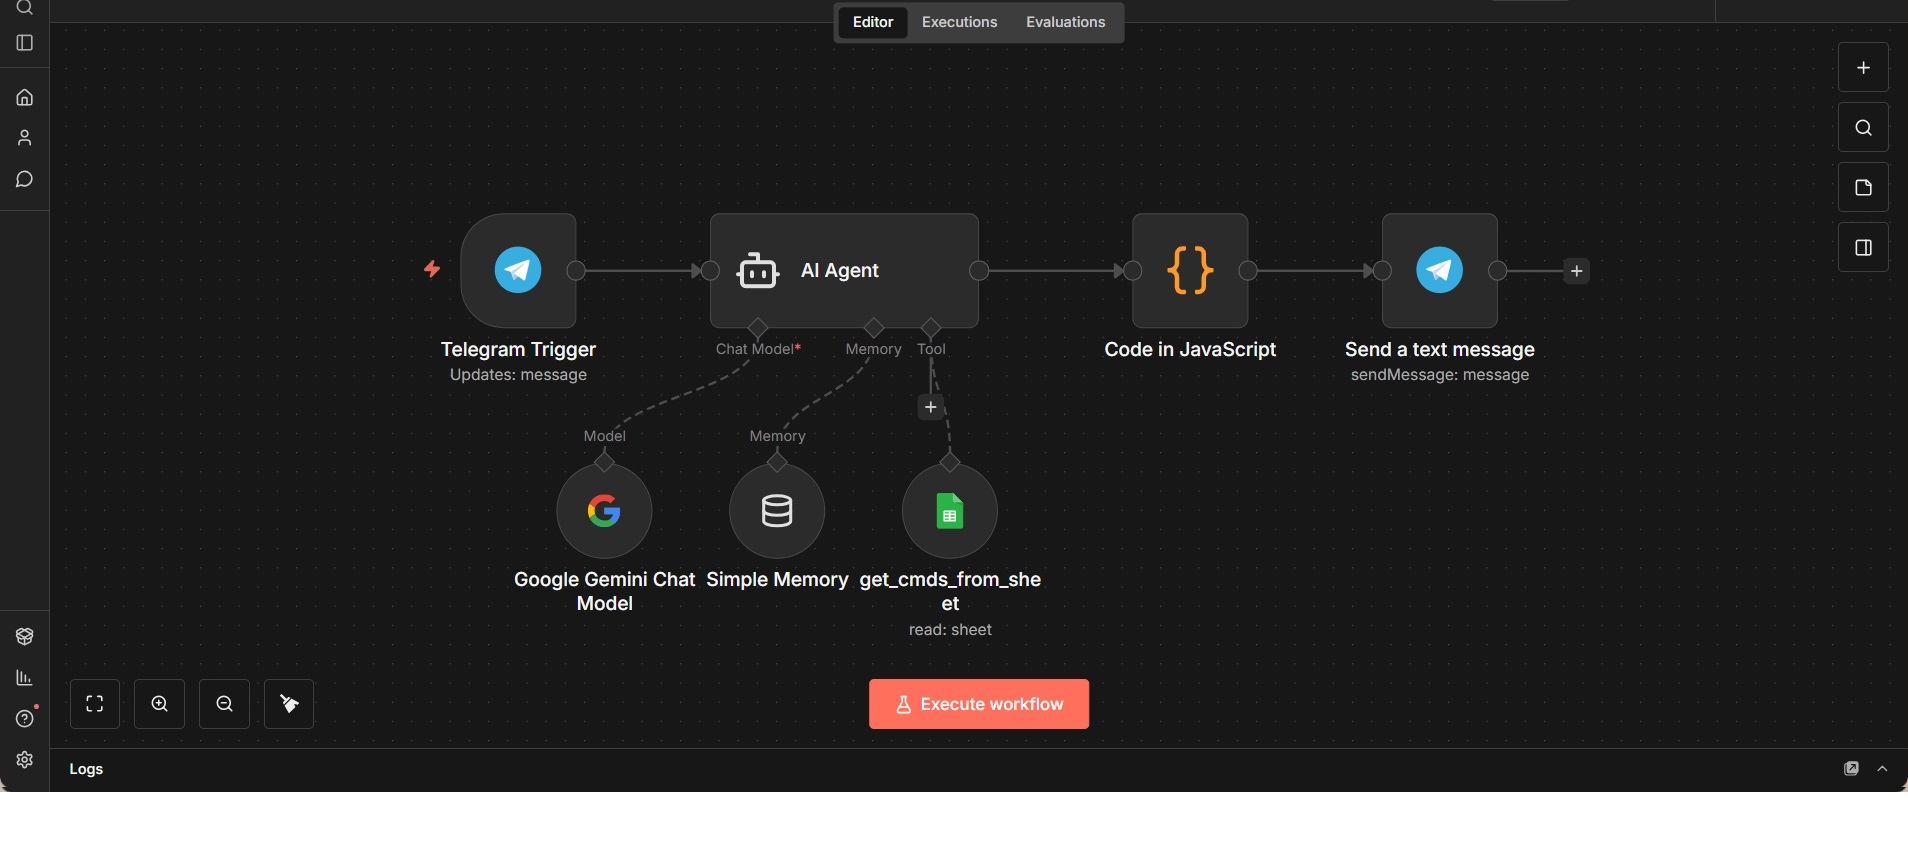Image resolution: width=1908 pixels, height=842 pixels.
Task: Add another tool to the AI Agent
Action: pyautogui.click(x=931, y=407)
